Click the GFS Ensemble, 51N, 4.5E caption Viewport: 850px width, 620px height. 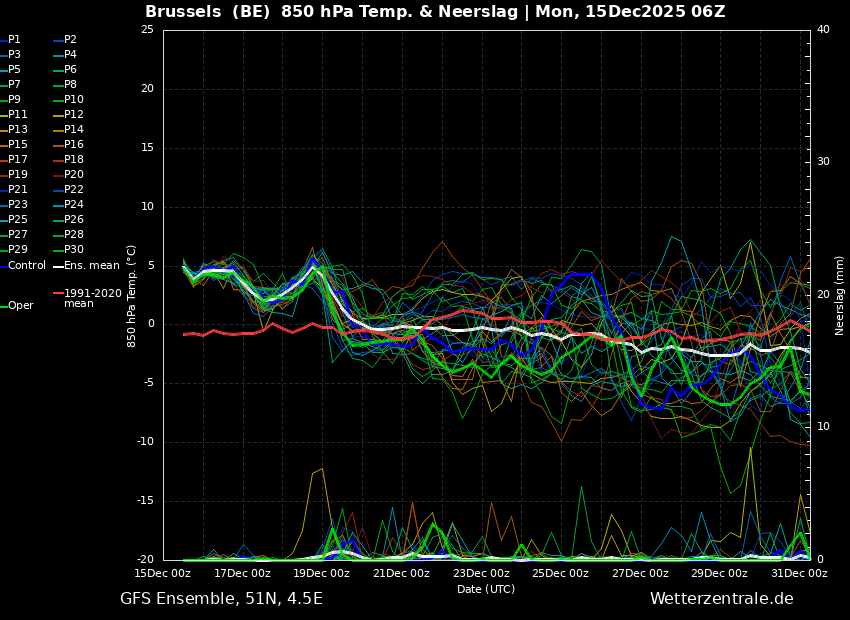click(221, 599)
